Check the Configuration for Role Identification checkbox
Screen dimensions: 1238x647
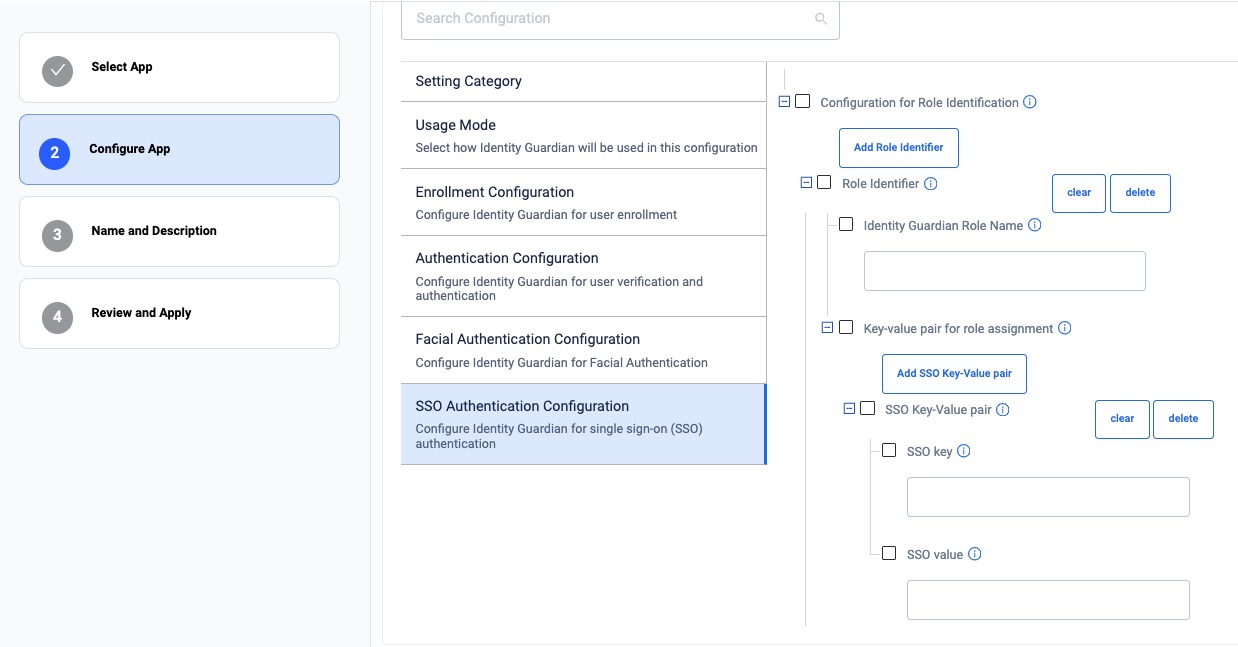803,102
